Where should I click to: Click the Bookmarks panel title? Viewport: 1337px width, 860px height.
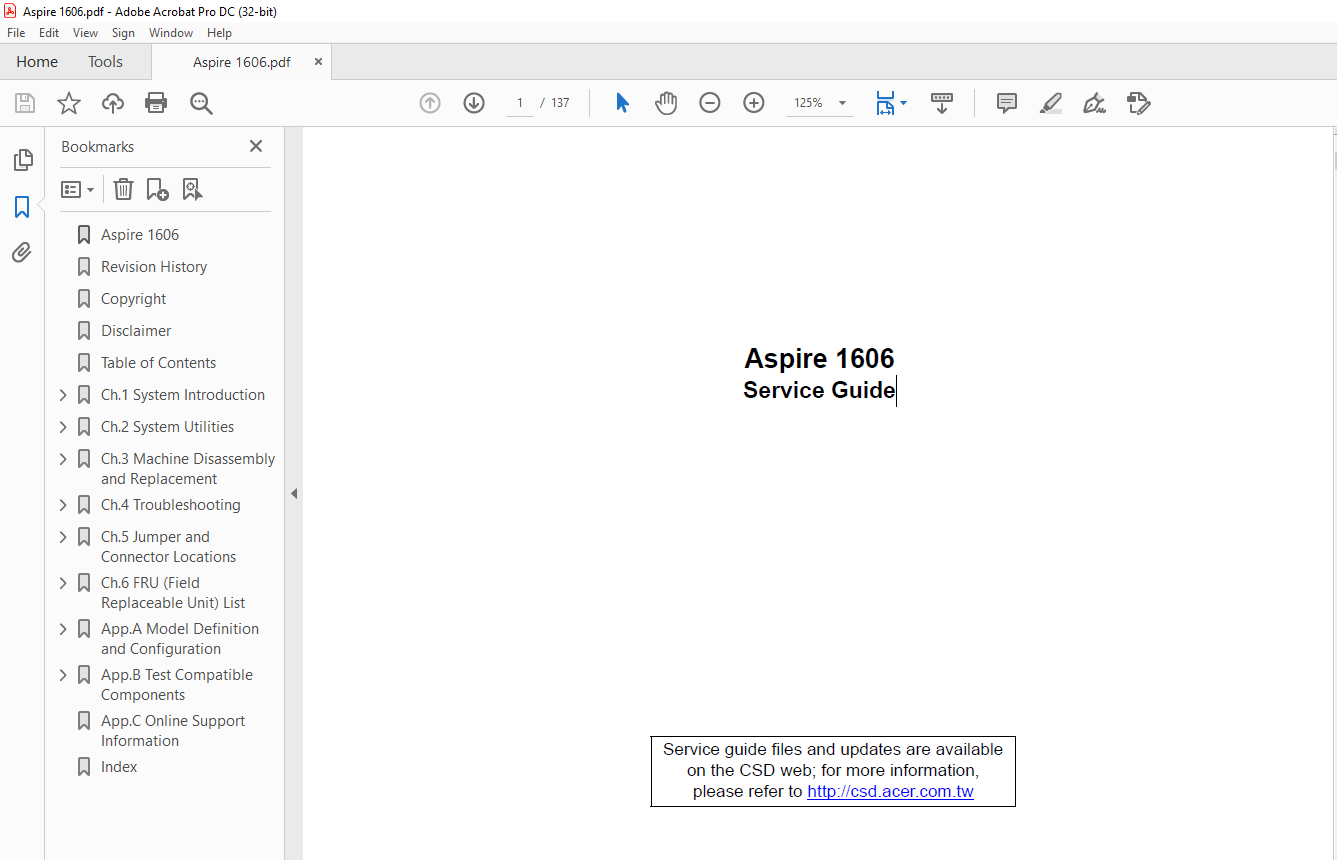tap(97, 147)
